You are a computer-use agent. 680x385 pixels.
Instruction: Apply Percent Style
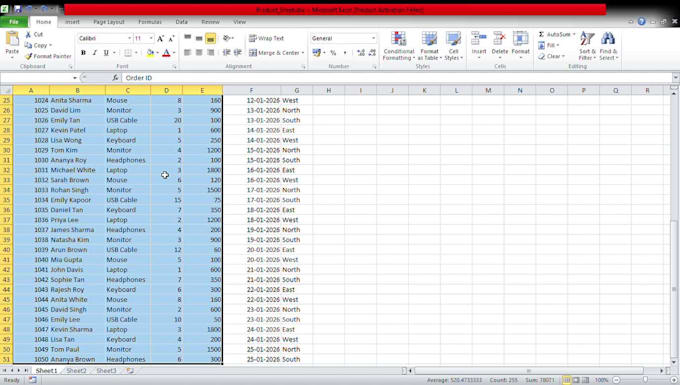tap(333, 52)
